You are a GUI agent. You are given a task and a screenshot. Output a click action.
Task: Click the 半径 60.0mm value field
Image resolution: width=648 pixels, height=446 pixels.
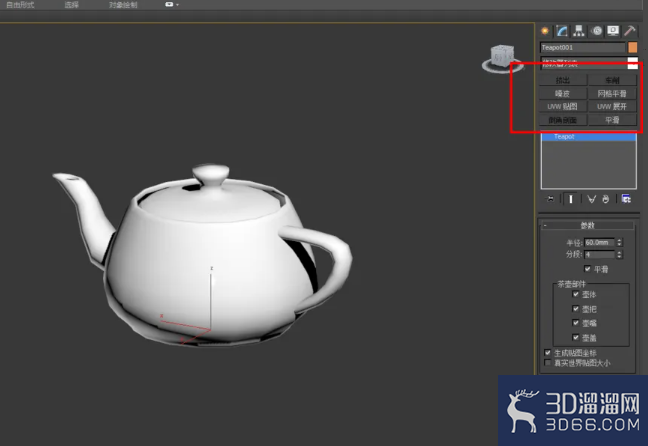tap(599, 243)
